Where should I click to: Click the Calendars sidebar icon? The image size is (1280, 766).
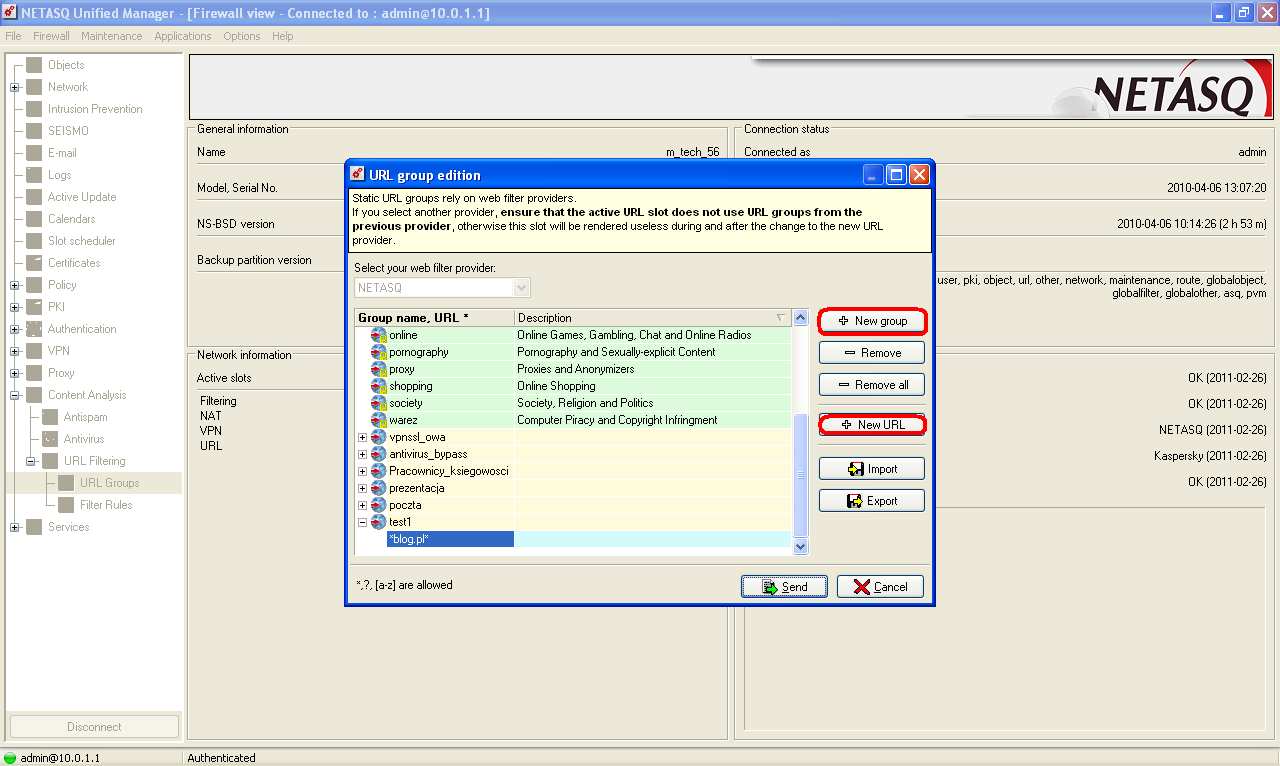coord(34,219)
